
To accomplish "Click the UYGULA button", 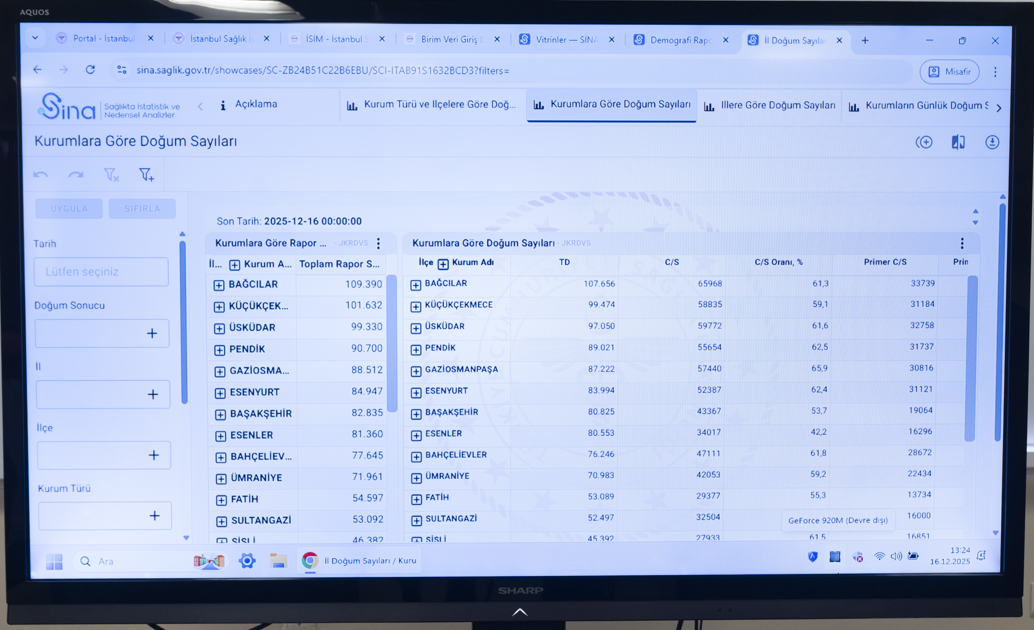I will tap(69, 209).
